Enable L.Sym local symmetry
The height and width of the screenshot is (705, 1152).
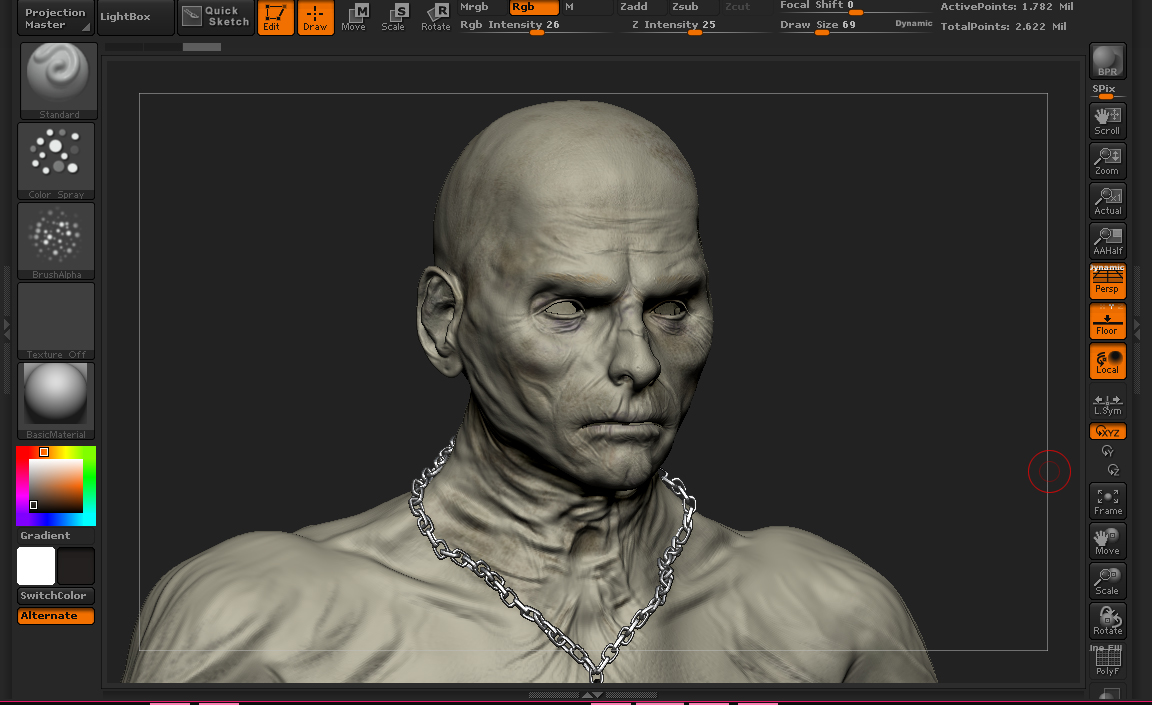tap(1107, 403)
